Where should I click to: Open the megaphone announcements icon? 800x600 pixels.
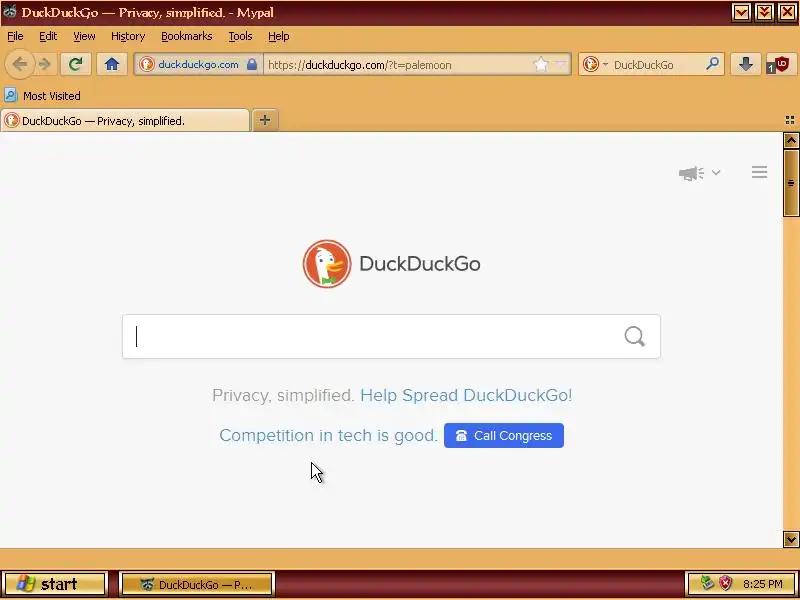(691, 173)
